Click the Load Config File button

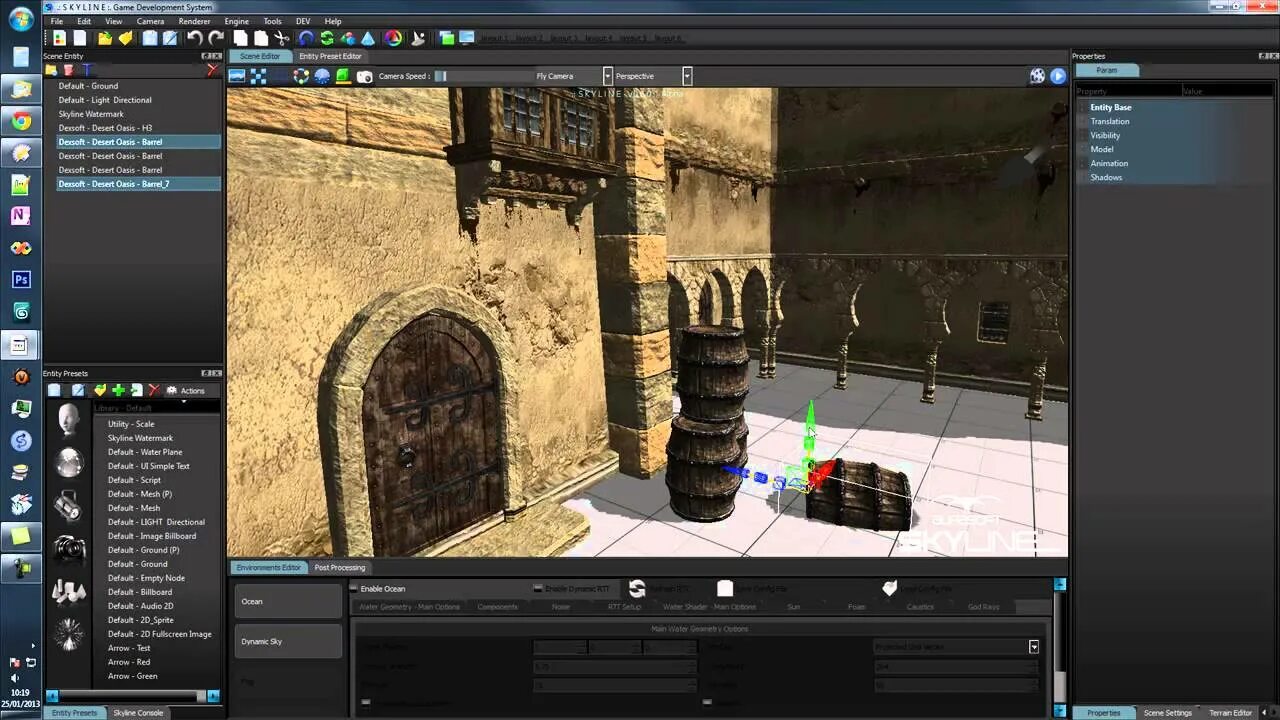[917, 589]
